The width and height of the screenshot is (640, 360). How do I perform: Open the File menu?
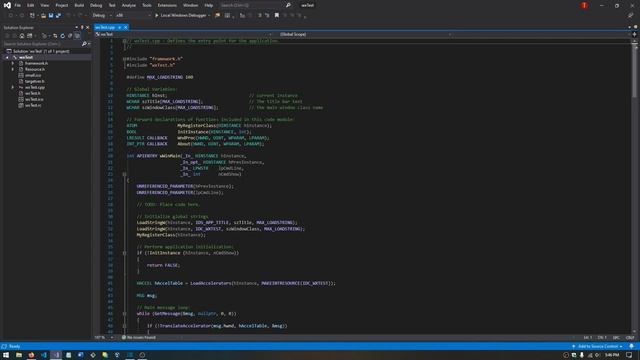[18, 5]
